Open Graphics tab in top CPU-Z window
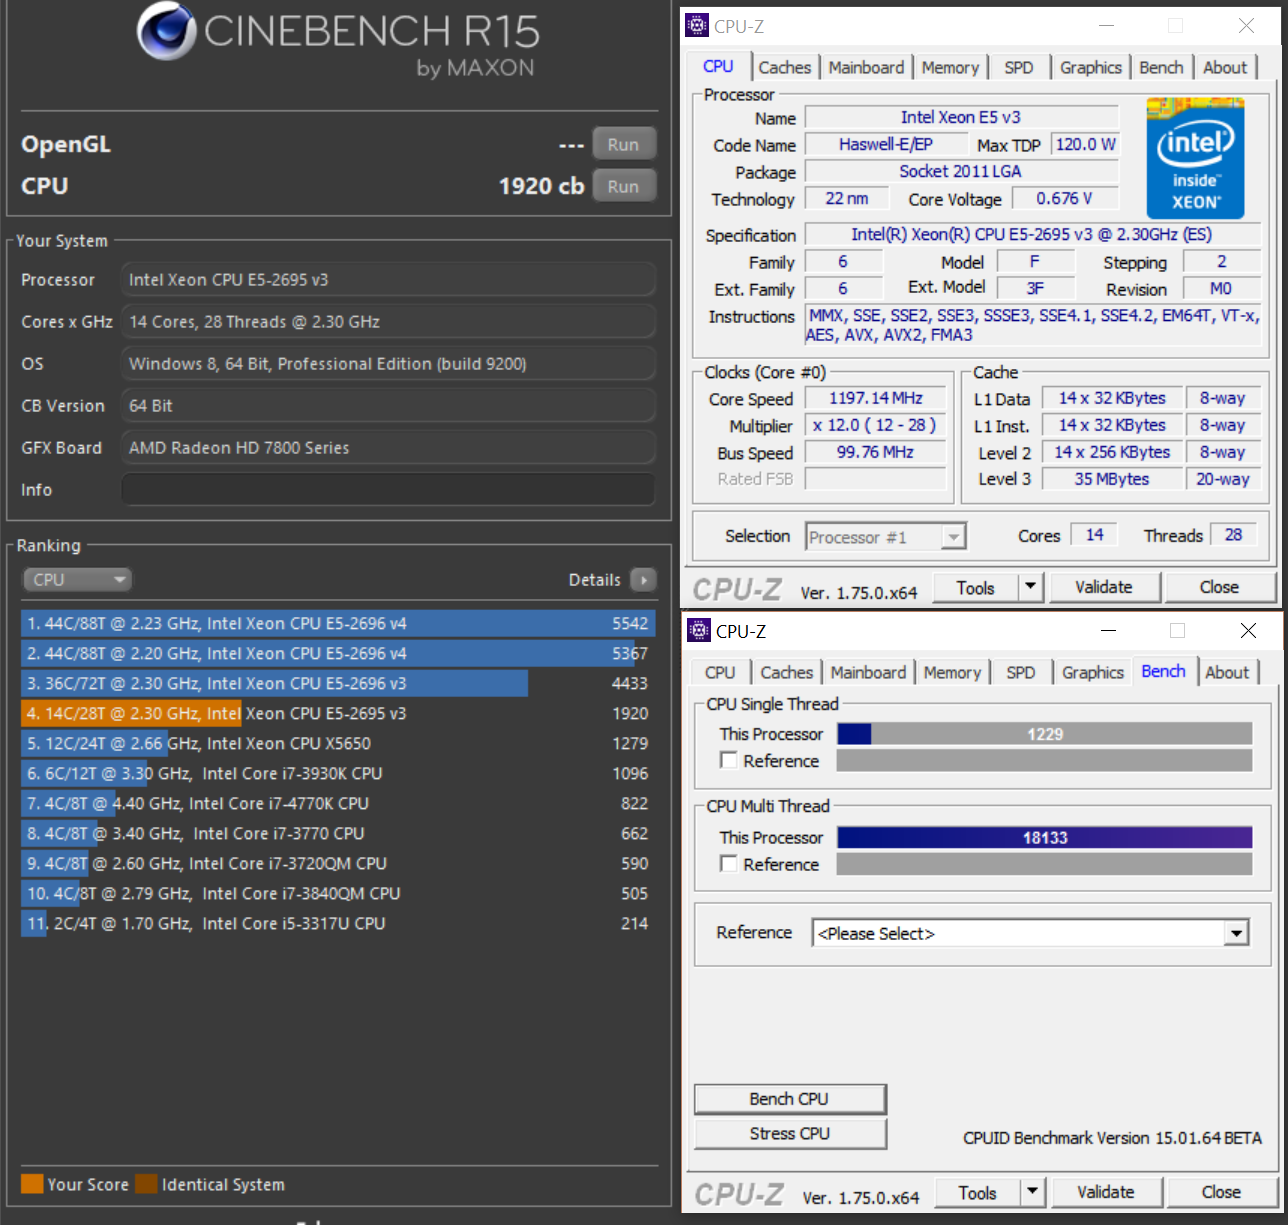Image resolution: width=1288 pixels, height=1225 pixels. click(x=1091, y=68)
